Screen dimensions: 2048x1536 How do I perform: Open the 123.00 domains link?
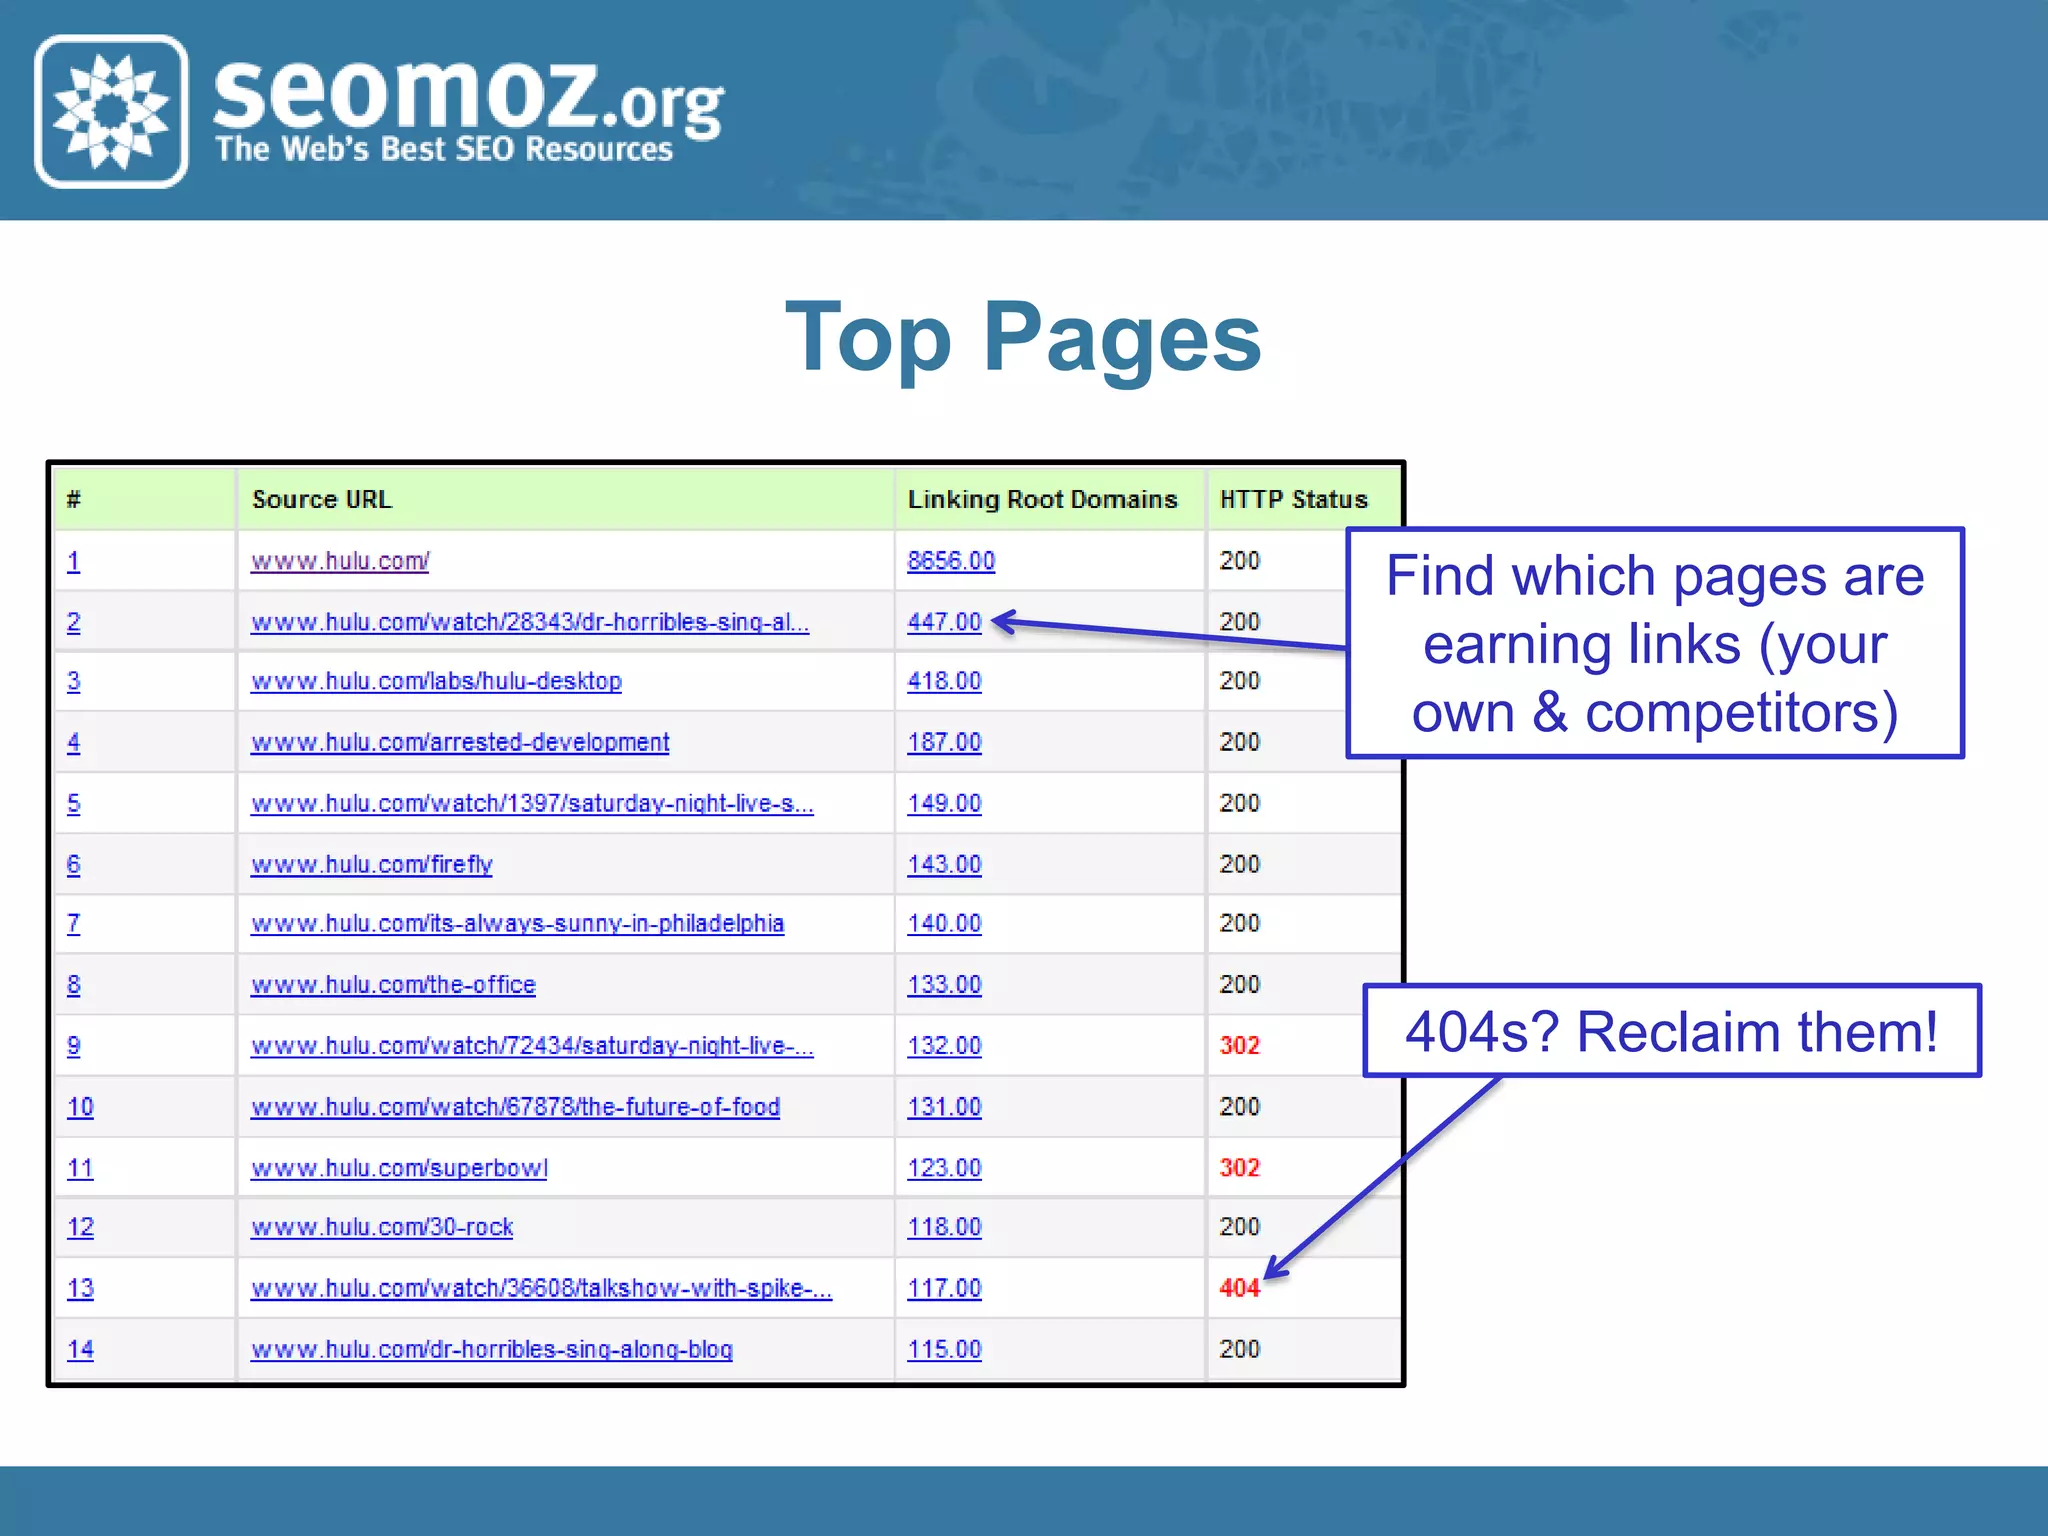[944, 1168]
